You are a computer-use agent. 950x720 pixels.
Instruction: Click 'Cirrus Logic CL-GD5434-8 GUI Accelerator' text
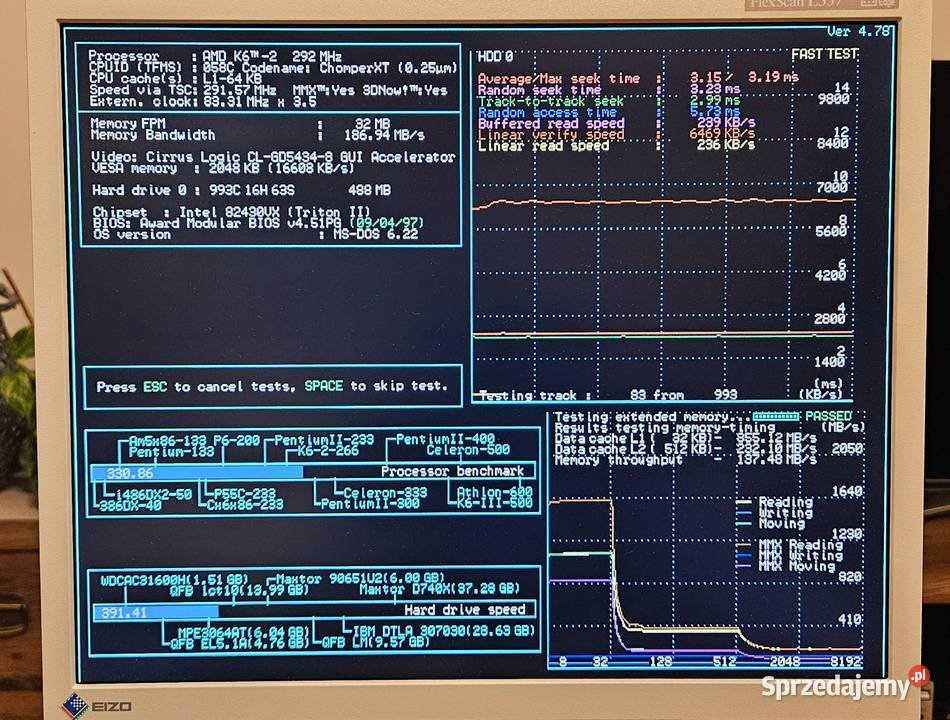(x=301, y=157)
